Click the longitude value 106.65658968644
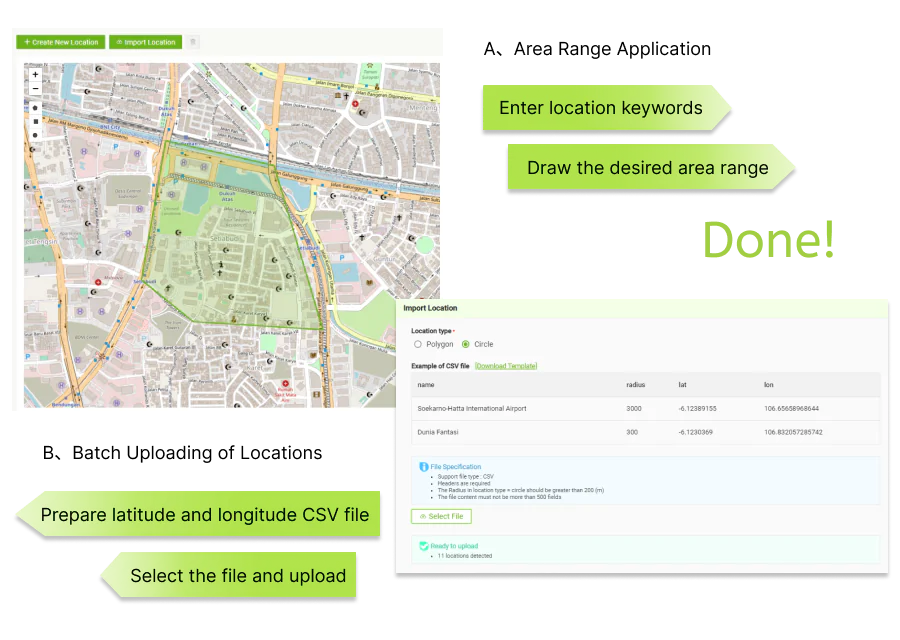Image resolution: width=900 pixels, height=640 pixels. coord(792,409)
